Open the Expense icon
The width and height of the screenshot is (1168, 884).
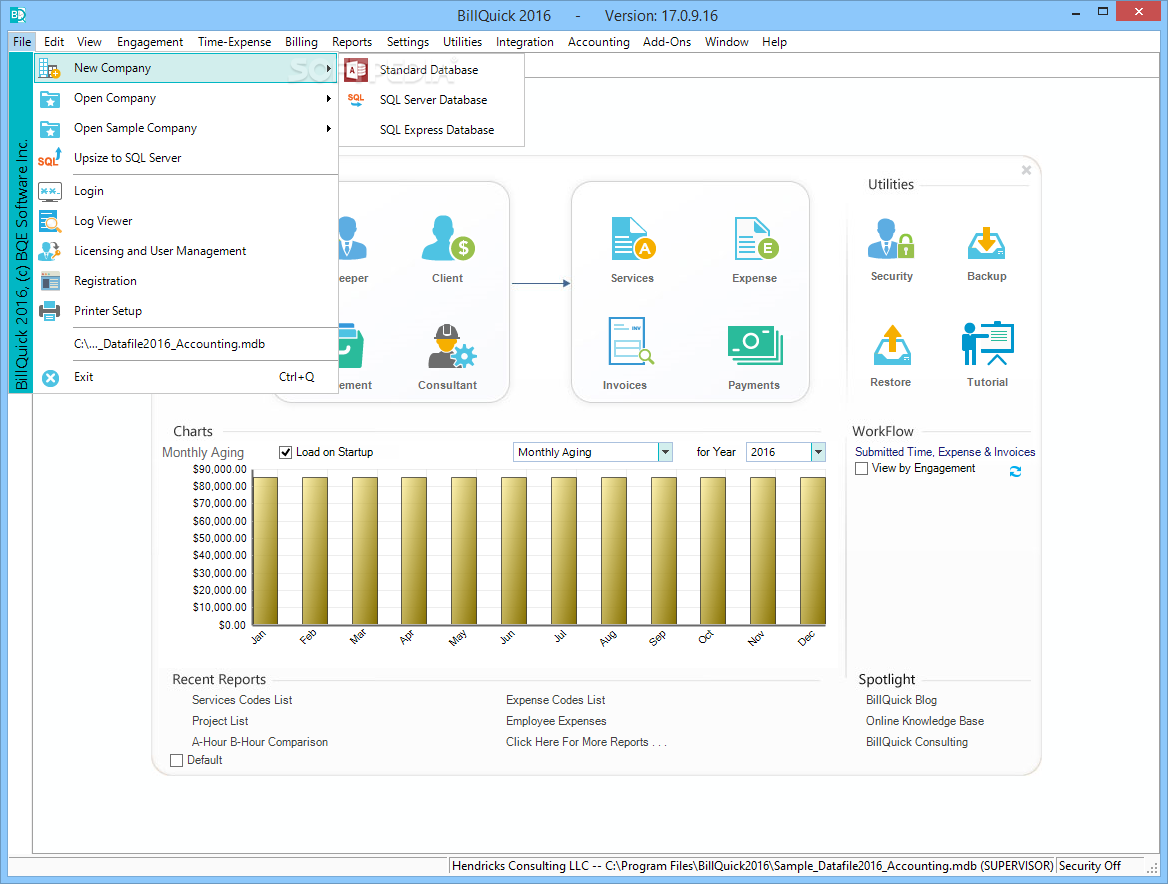click(755, 238)
